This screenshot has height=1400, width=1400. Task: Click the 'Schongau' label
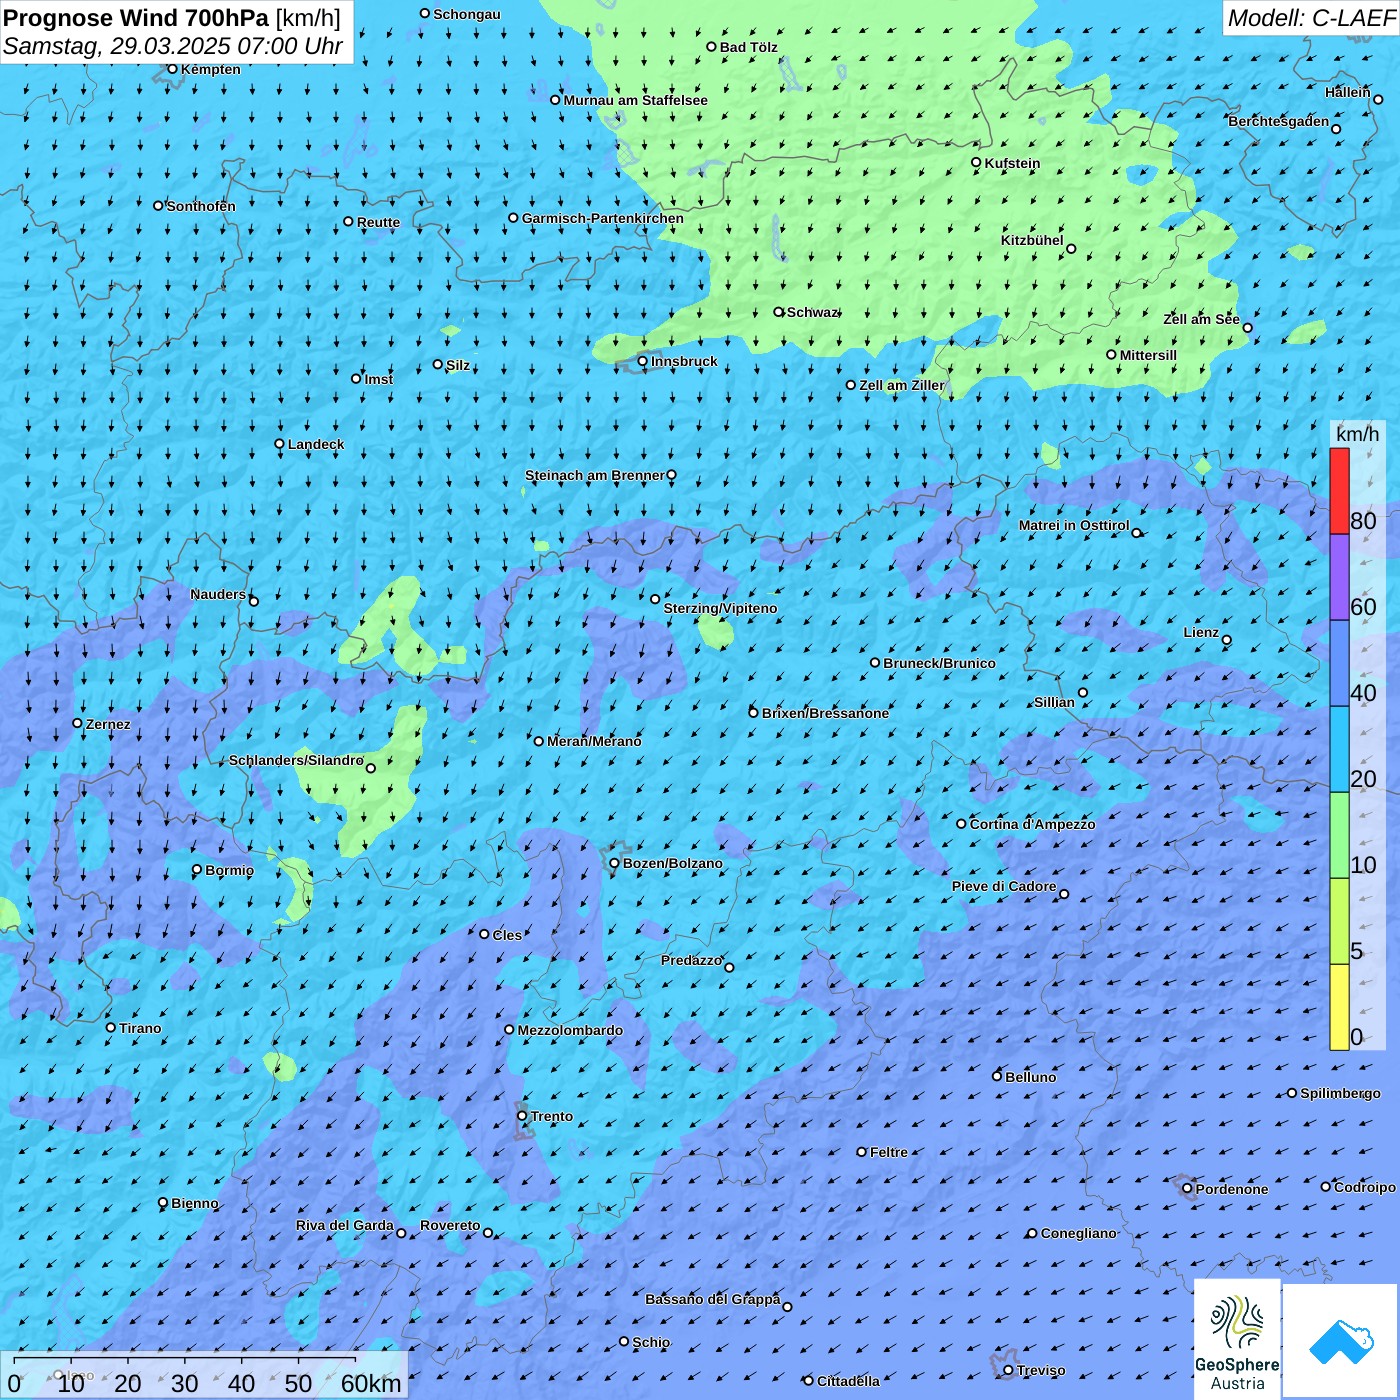[x=467, y=14]
